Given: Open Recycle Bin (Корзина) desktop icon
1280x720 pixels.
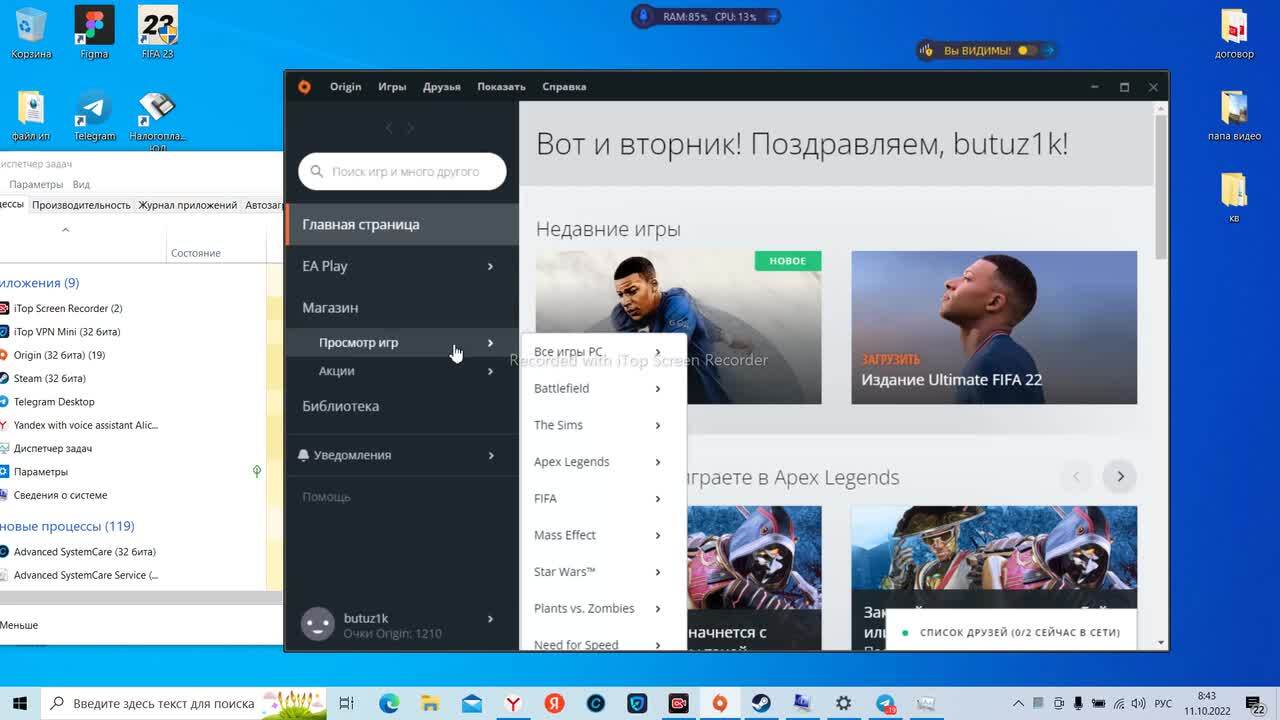Looking at the screenshot, I should 31,33.
